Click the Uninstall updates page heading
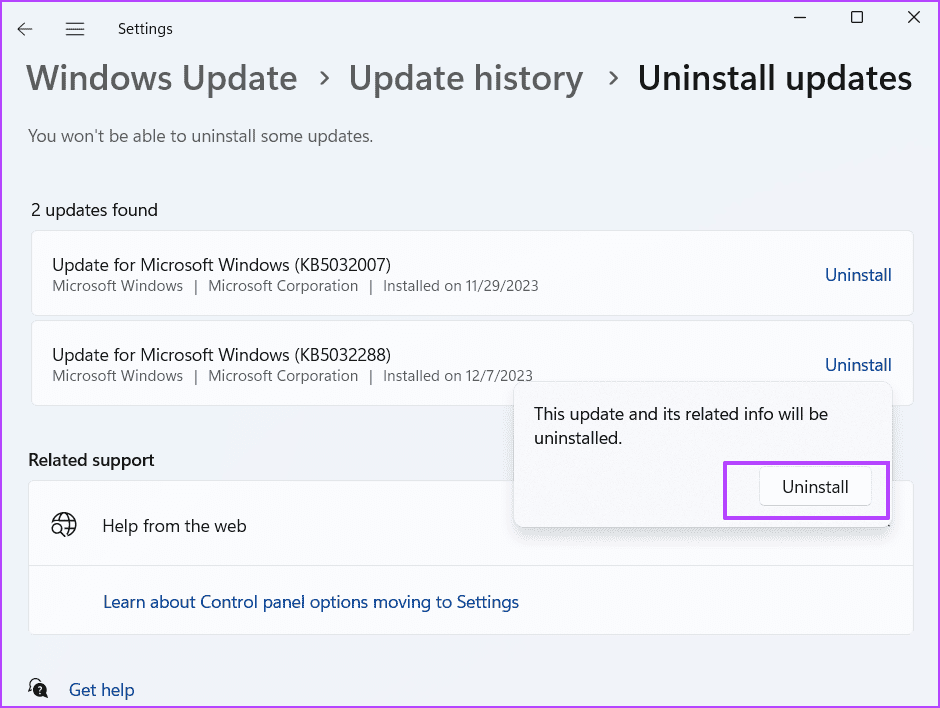 click(x=775, y=78)
